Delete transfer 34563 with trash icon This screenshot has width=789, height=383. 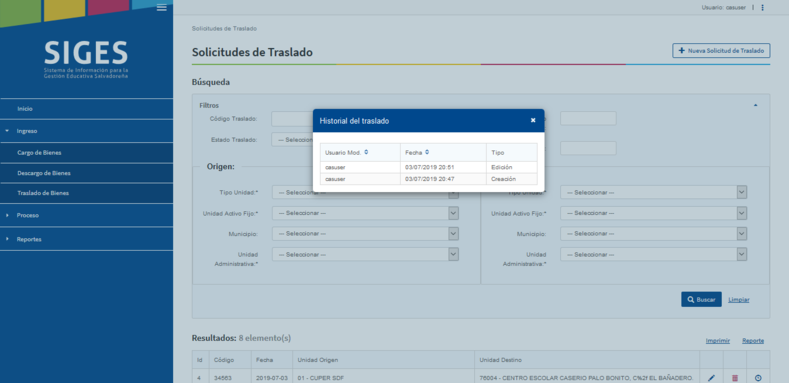(735, 378)
